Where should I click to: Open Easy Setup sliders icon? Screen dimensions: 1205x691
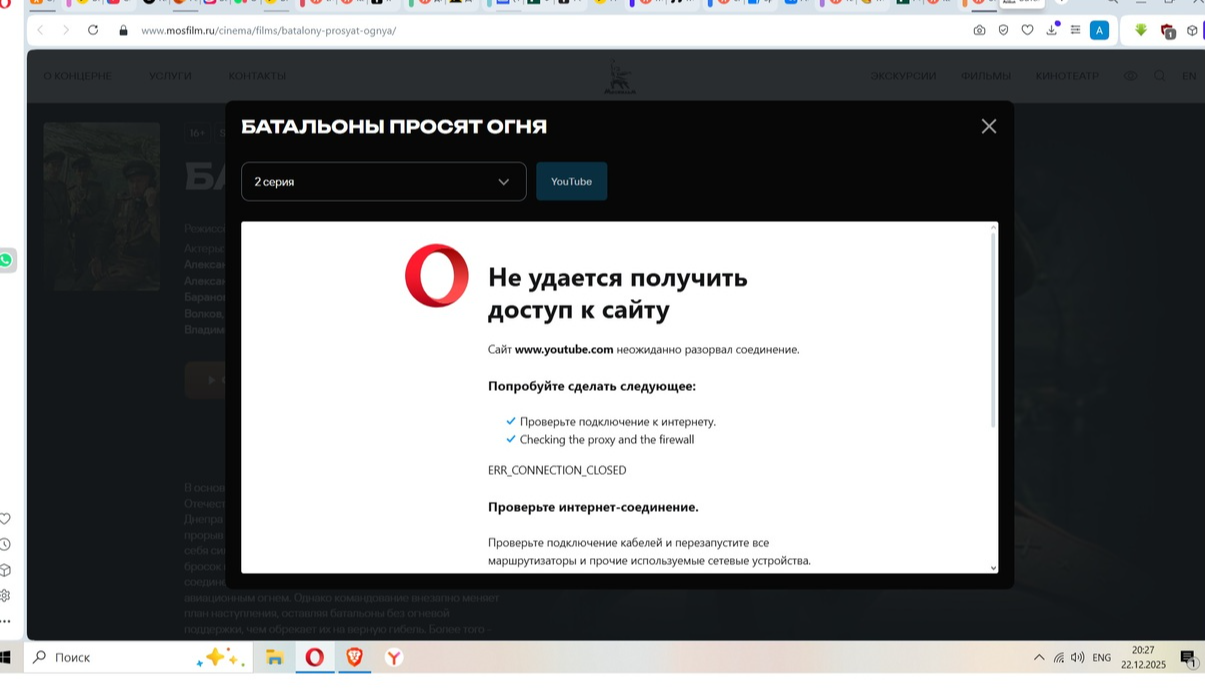click(1075, 30)
